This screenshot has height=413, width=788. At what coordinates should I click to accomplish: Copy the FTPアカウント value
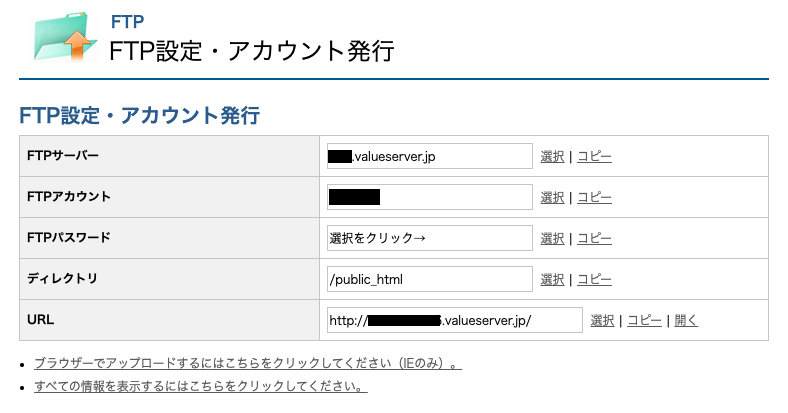coord(594,197)
